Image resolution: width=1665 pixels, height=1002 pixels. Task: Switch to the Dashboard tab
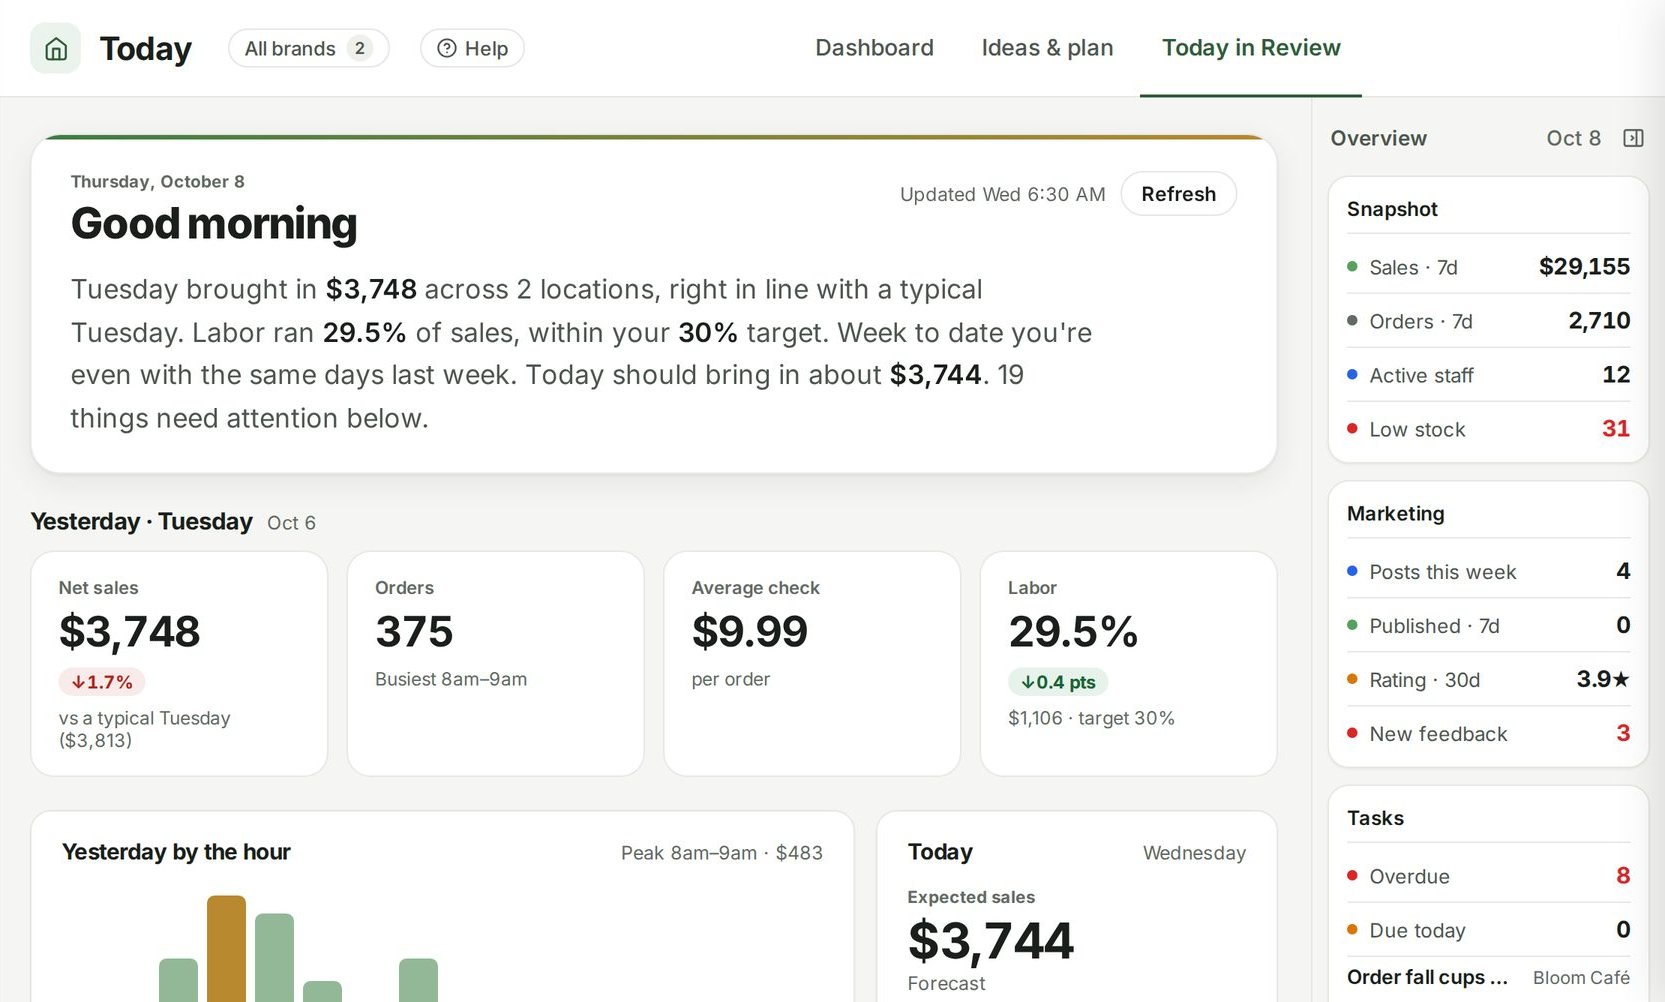click(x=874, y=48)
